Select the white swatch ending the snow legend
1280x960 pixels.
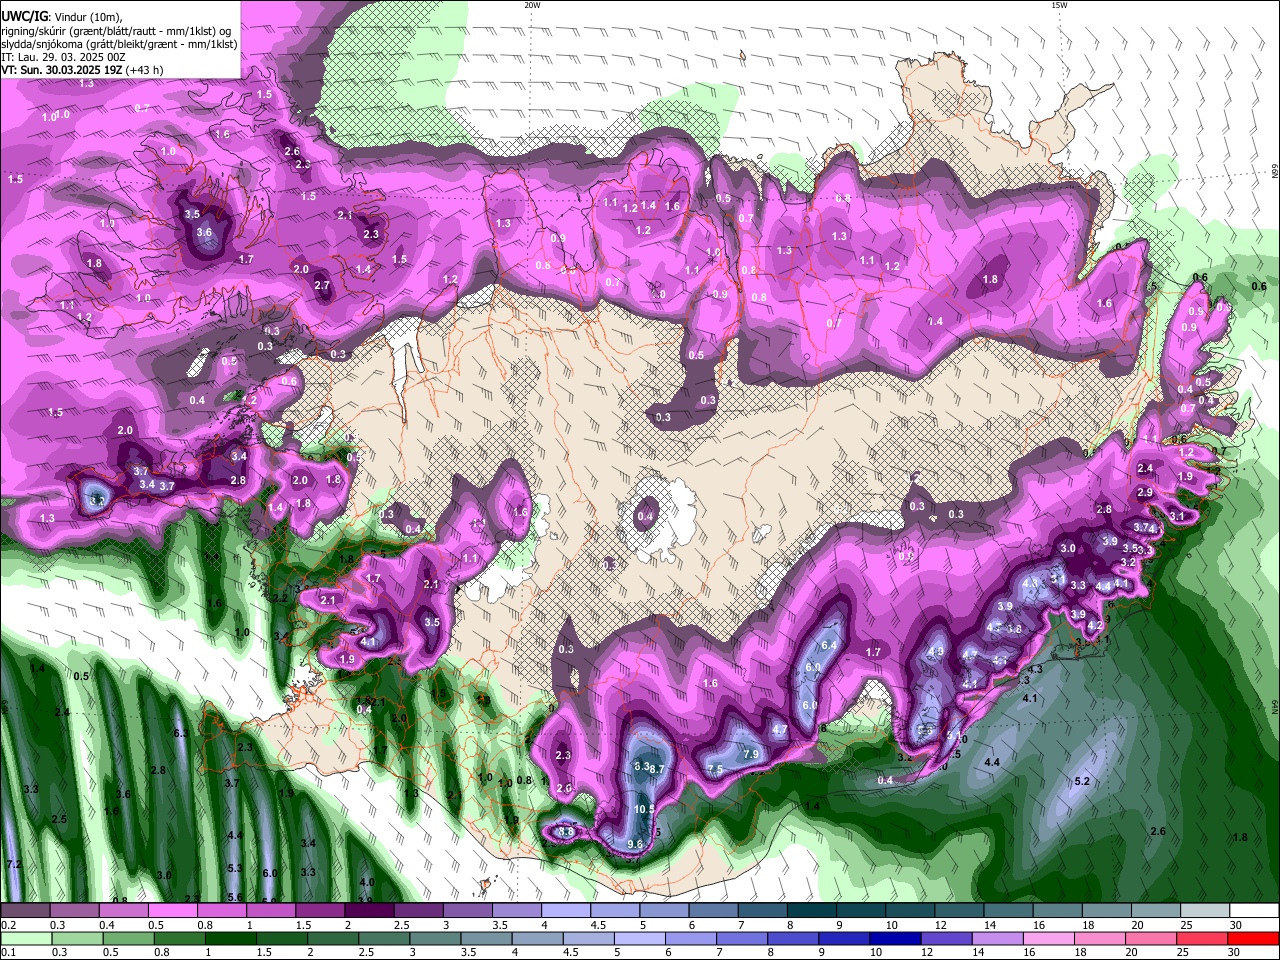point(1254,910)
